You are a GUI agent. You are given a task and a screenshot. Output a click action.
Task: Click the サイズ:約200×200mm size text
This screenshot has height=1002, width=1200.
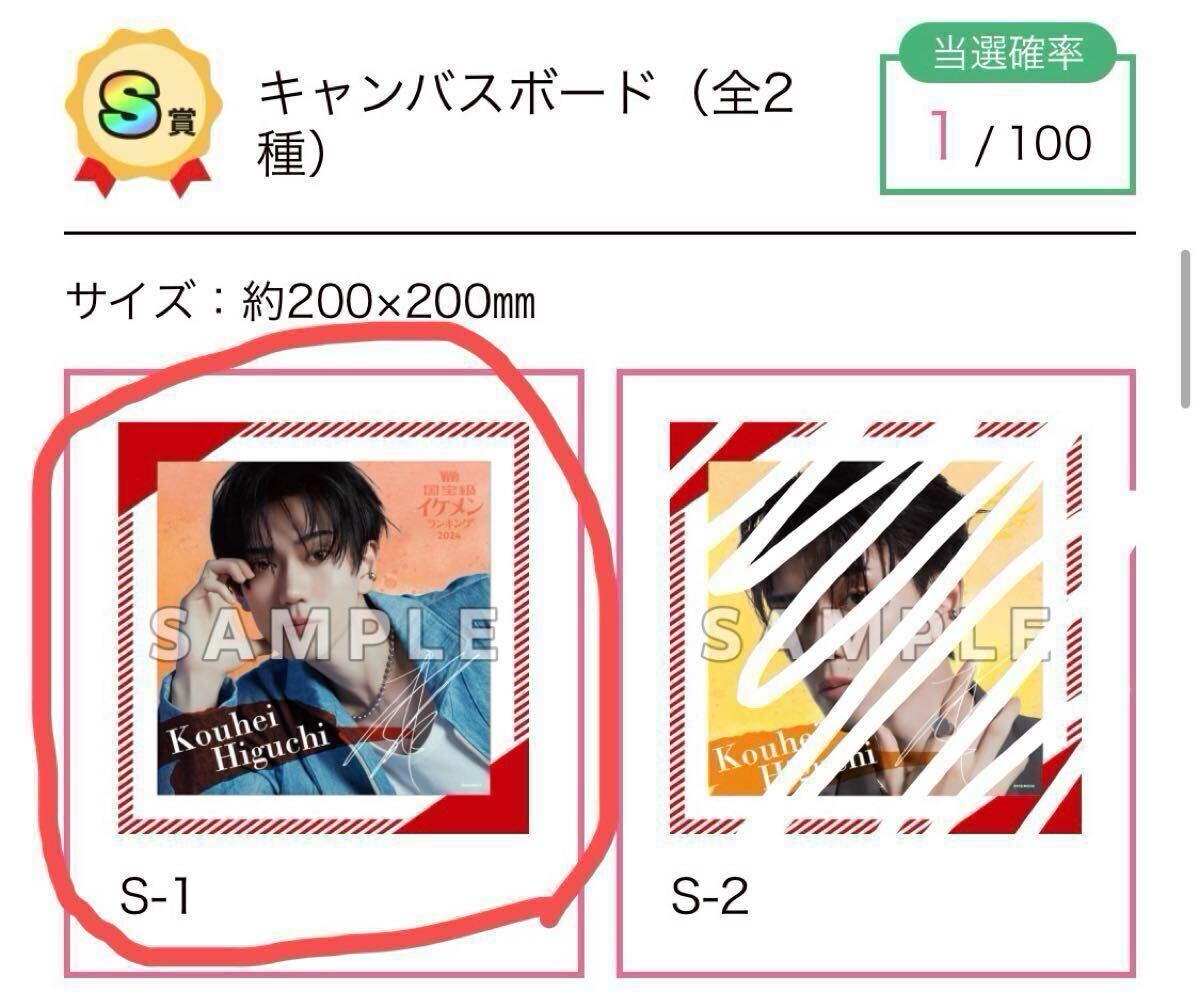coord(301,301)
